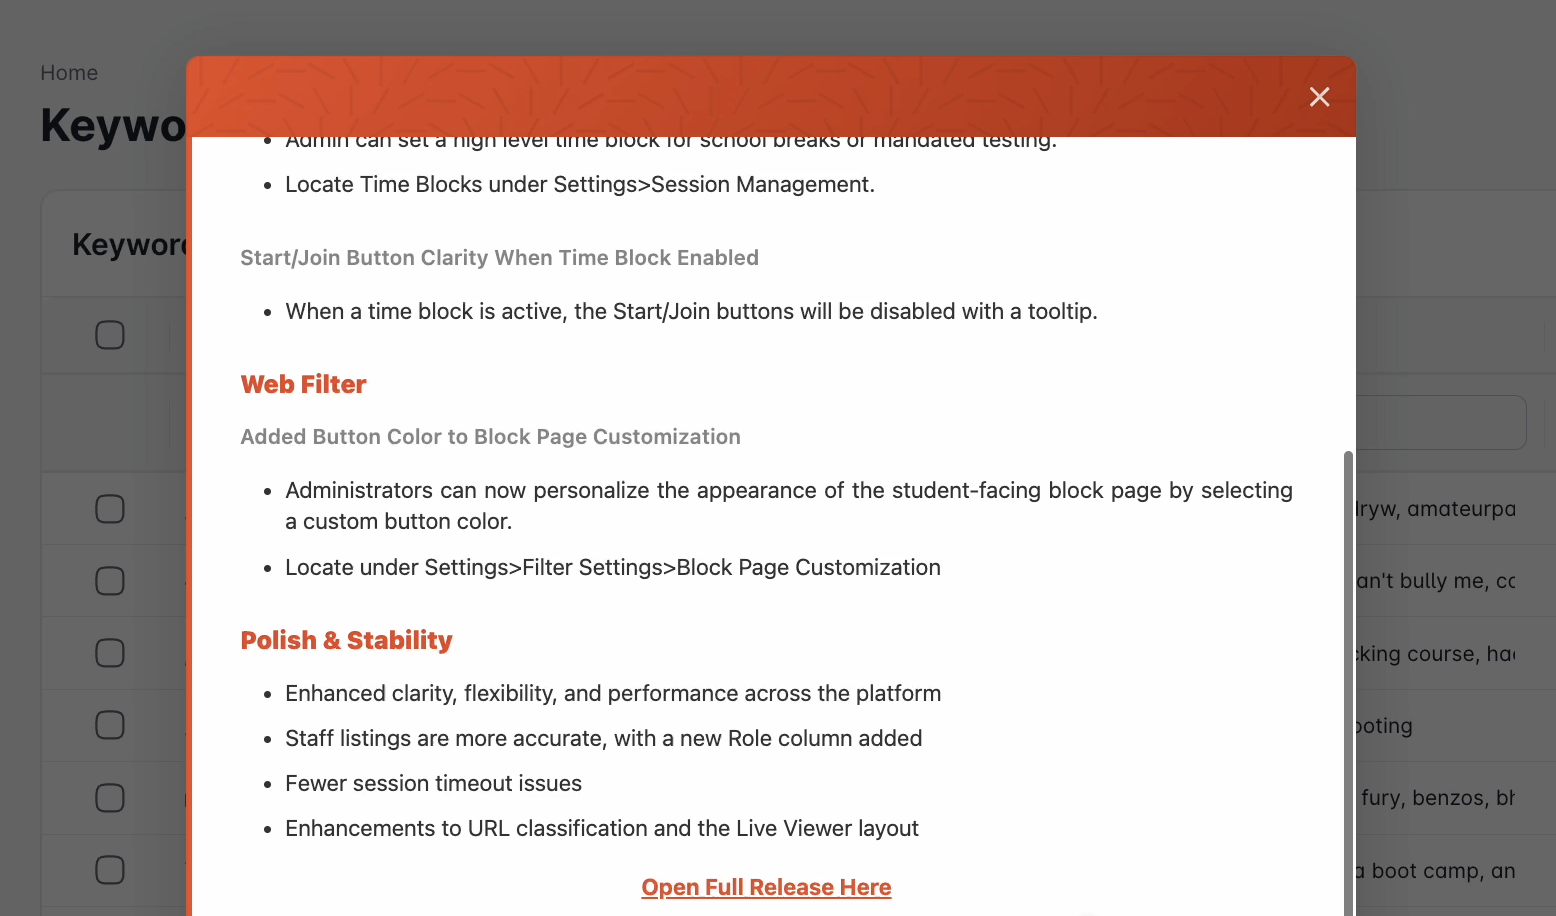
Task: Click 'Locate under Settings>Filter Settings>Block Page Customization' line
Action: coord(613,568)
